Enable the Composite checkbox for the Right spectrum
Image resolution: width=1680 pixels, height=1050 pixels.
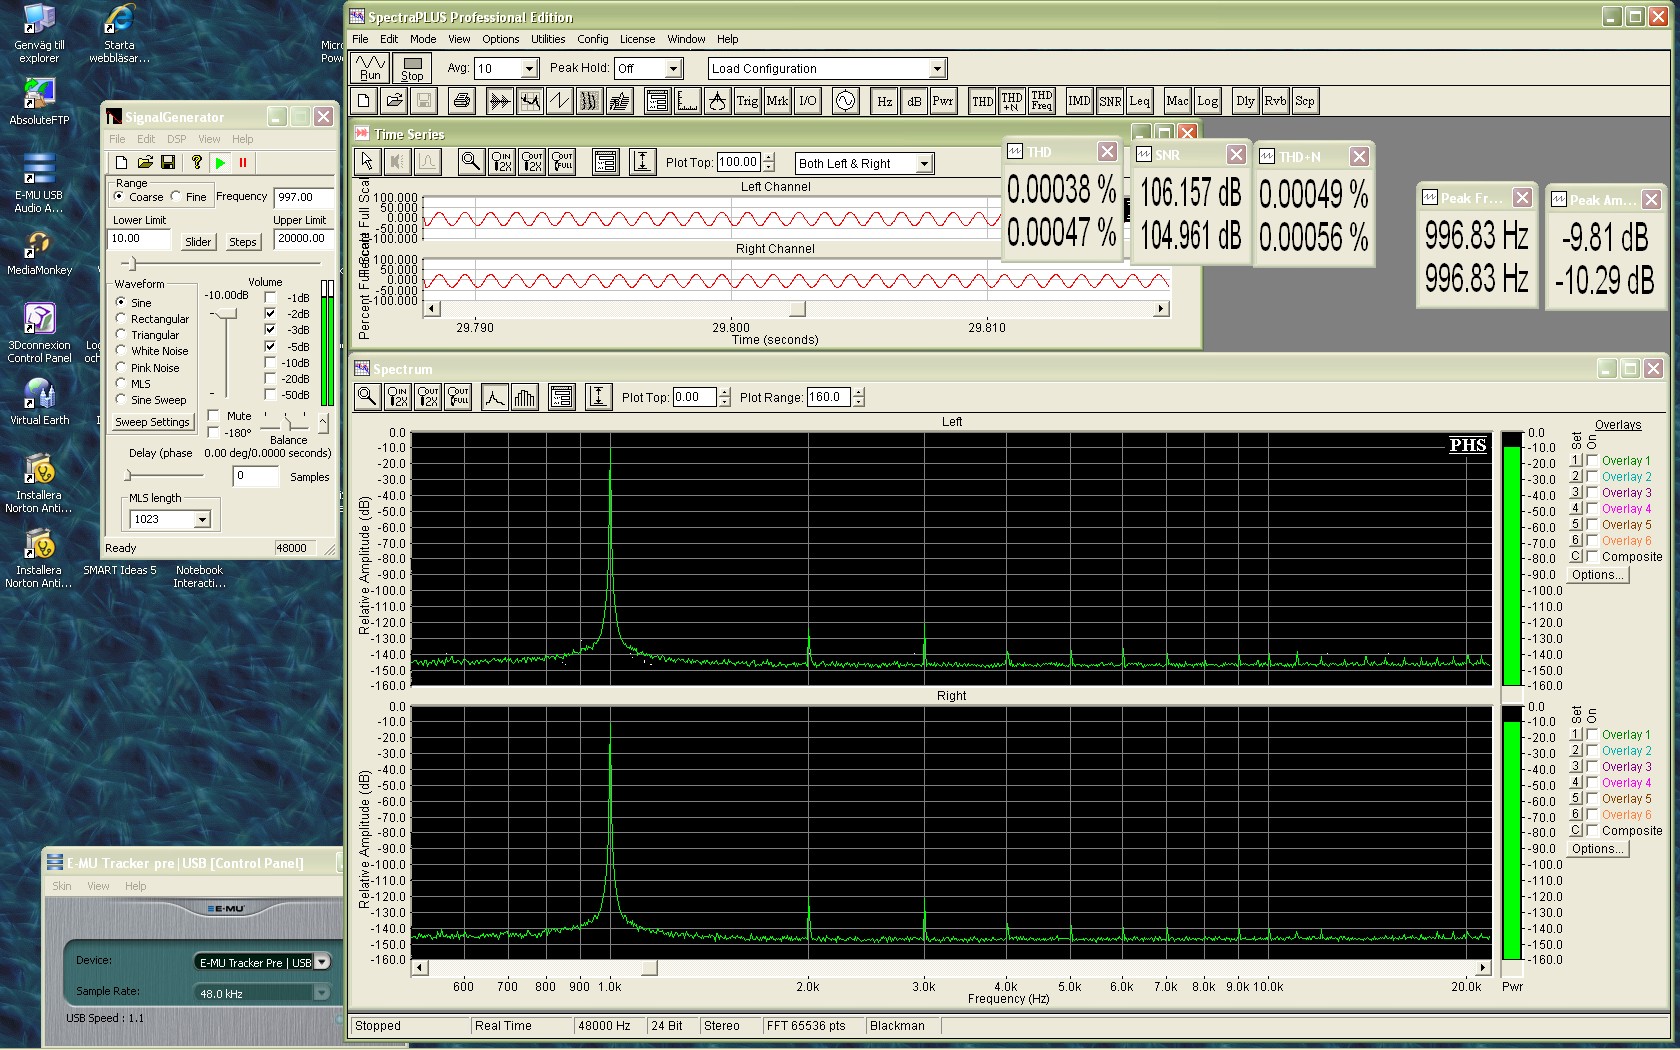(x=1592, y=830)
